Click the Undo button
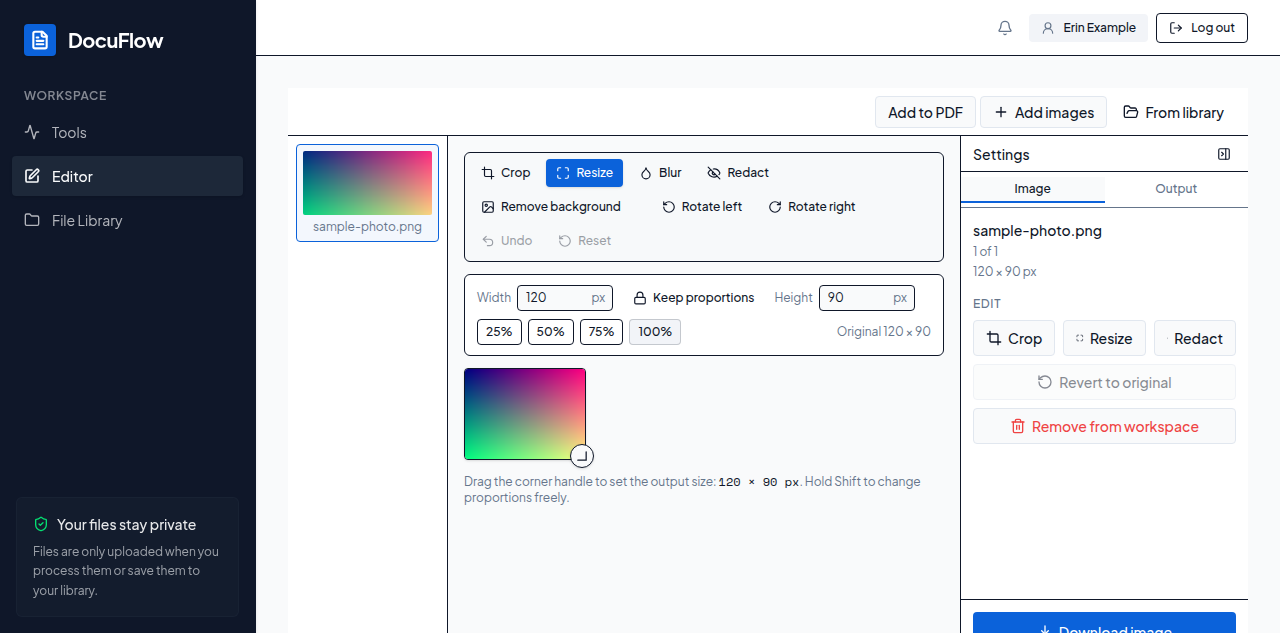Image resolution: width=1280 pixels, height=633 pixels. point(507,241)
